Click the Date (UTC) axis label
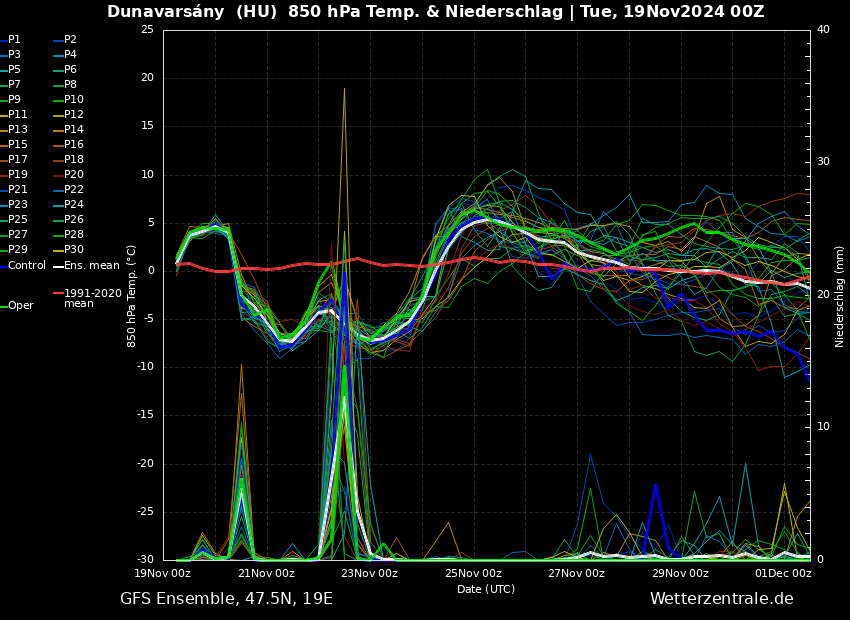The height and width of the screenshot is (620, 850). 486,590
